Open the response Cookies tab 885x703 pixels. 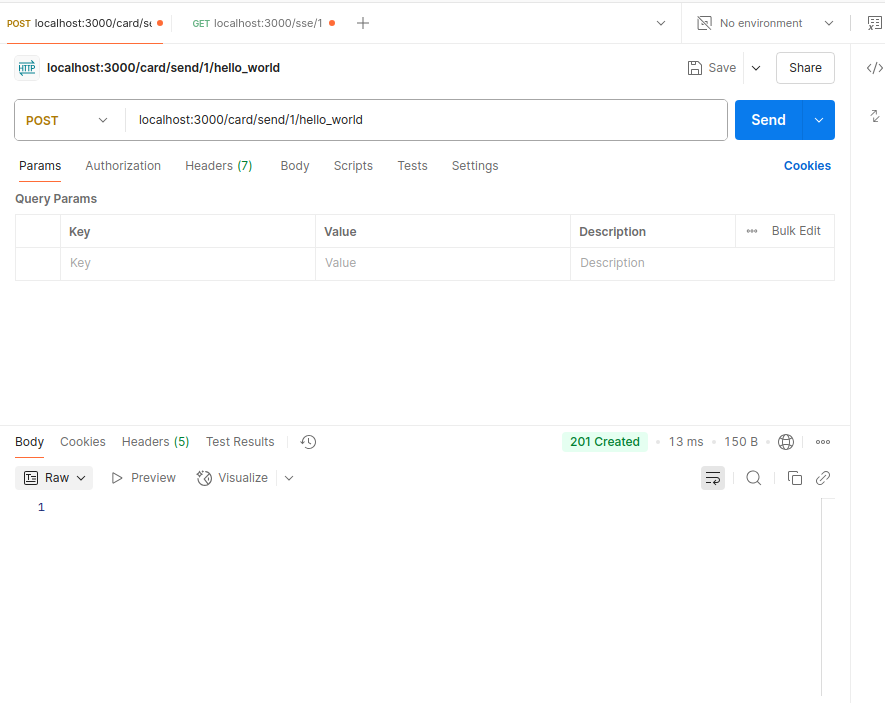tap(83, 442)
